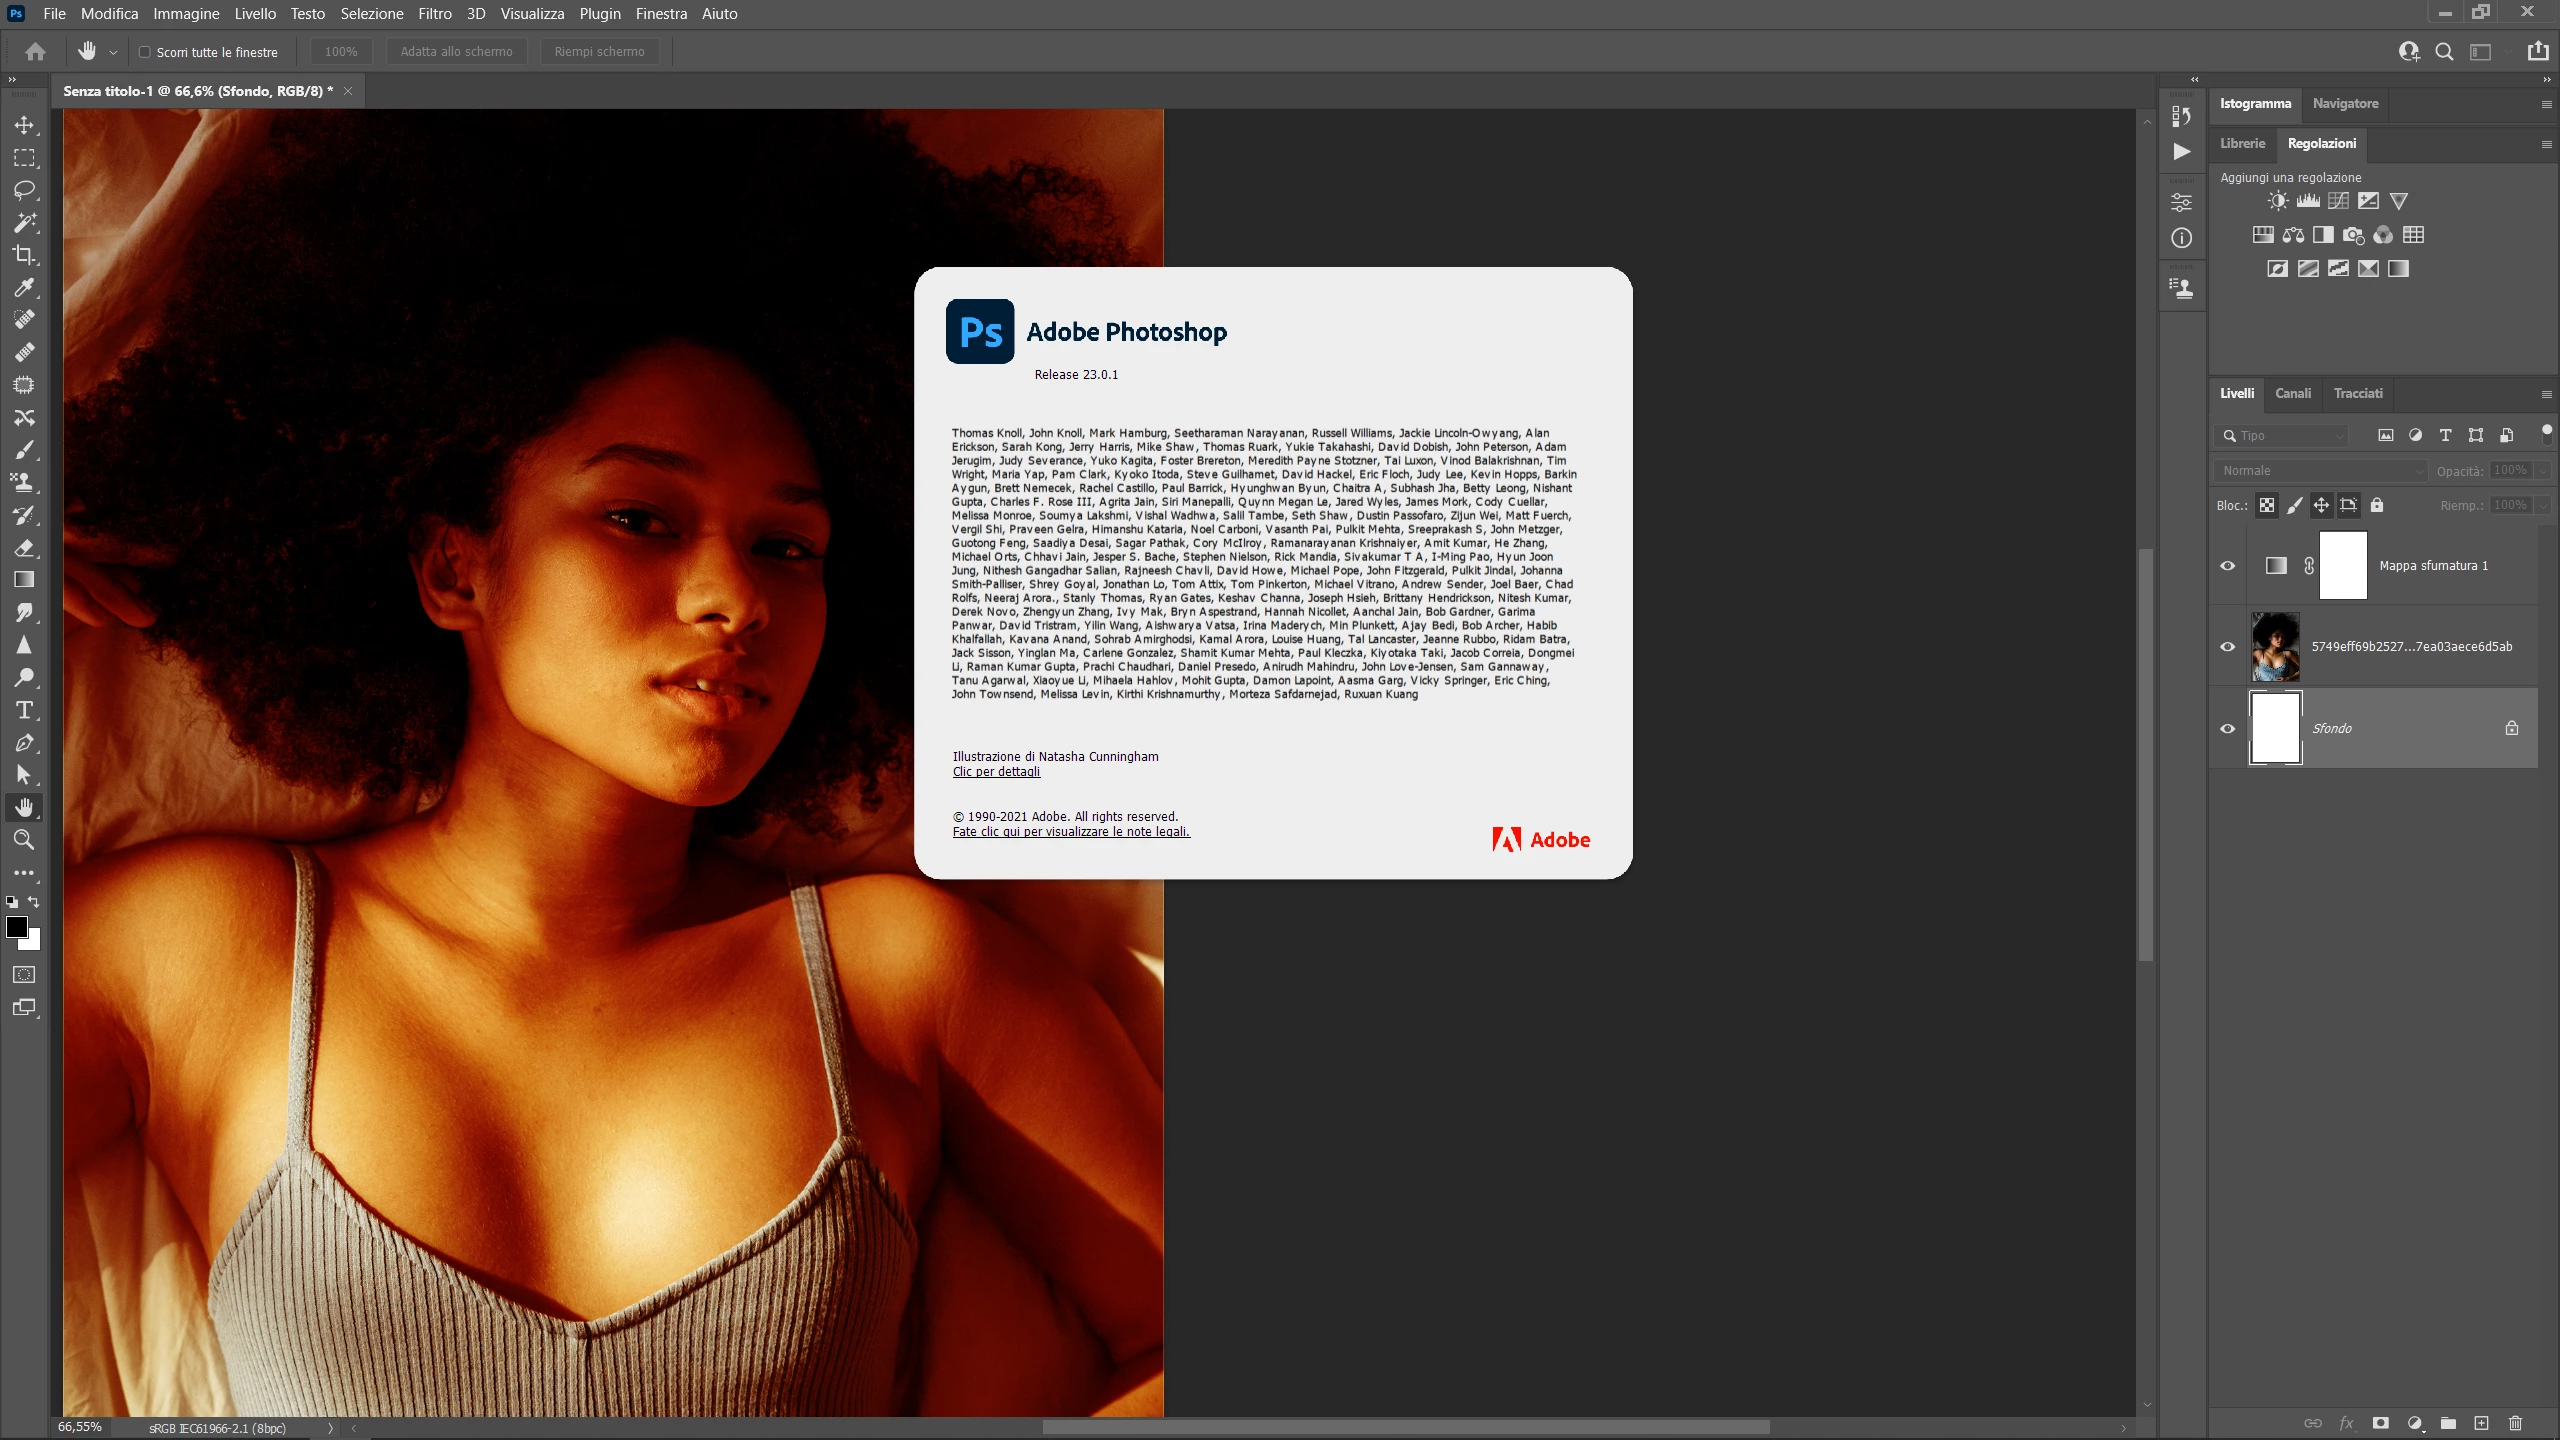Select the Lasso tool

[x=24, y=190]
